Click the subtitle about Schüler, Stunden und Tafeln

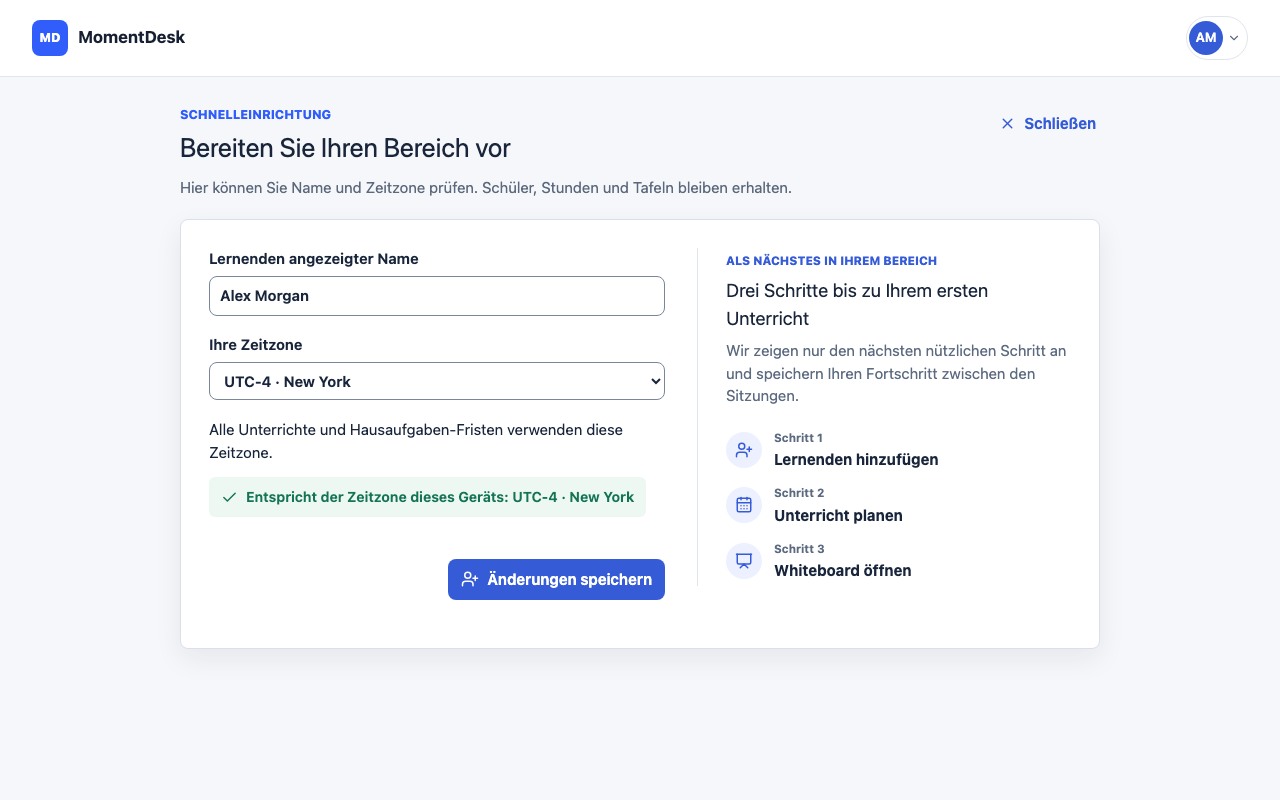pos(486,188)
